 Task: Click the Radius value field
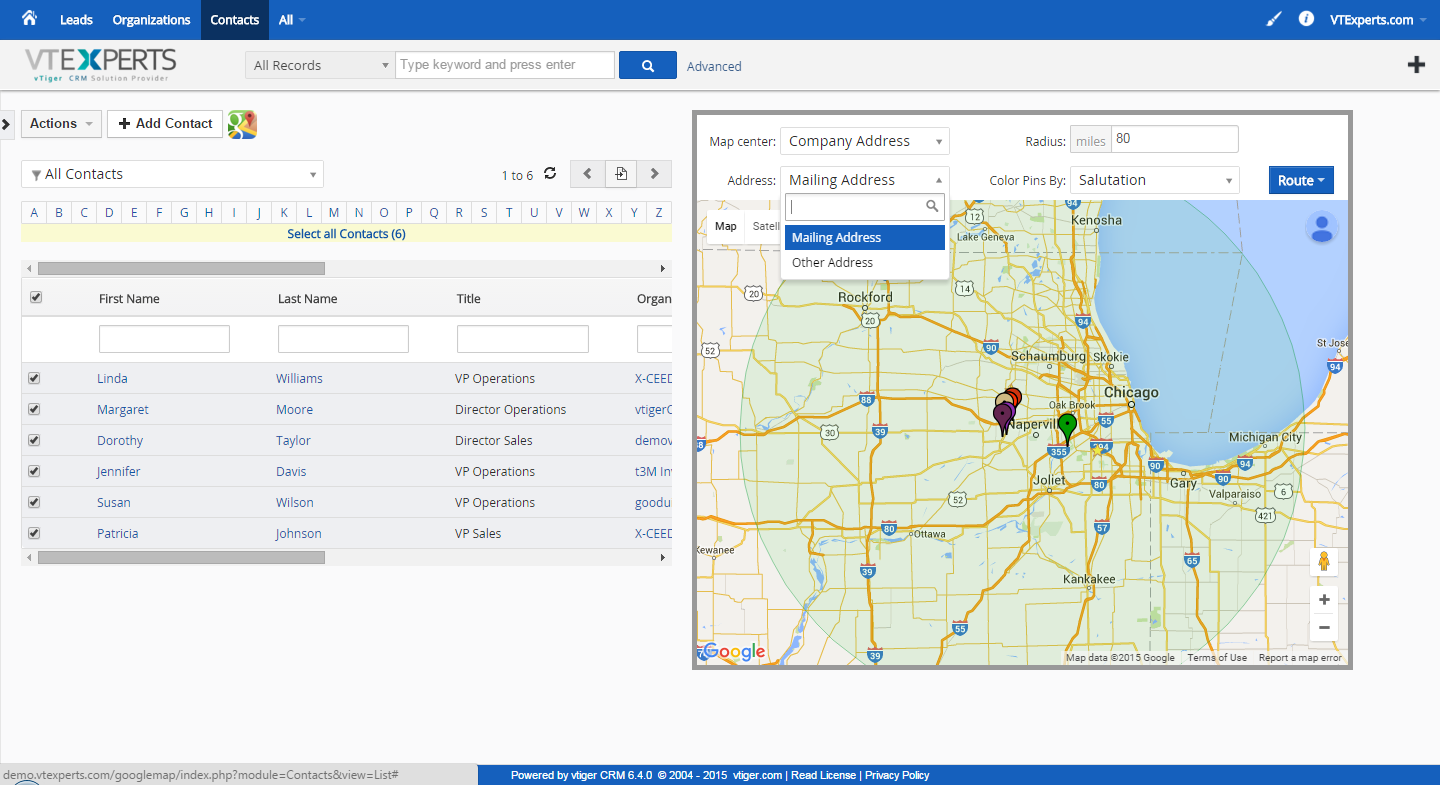1174,139
